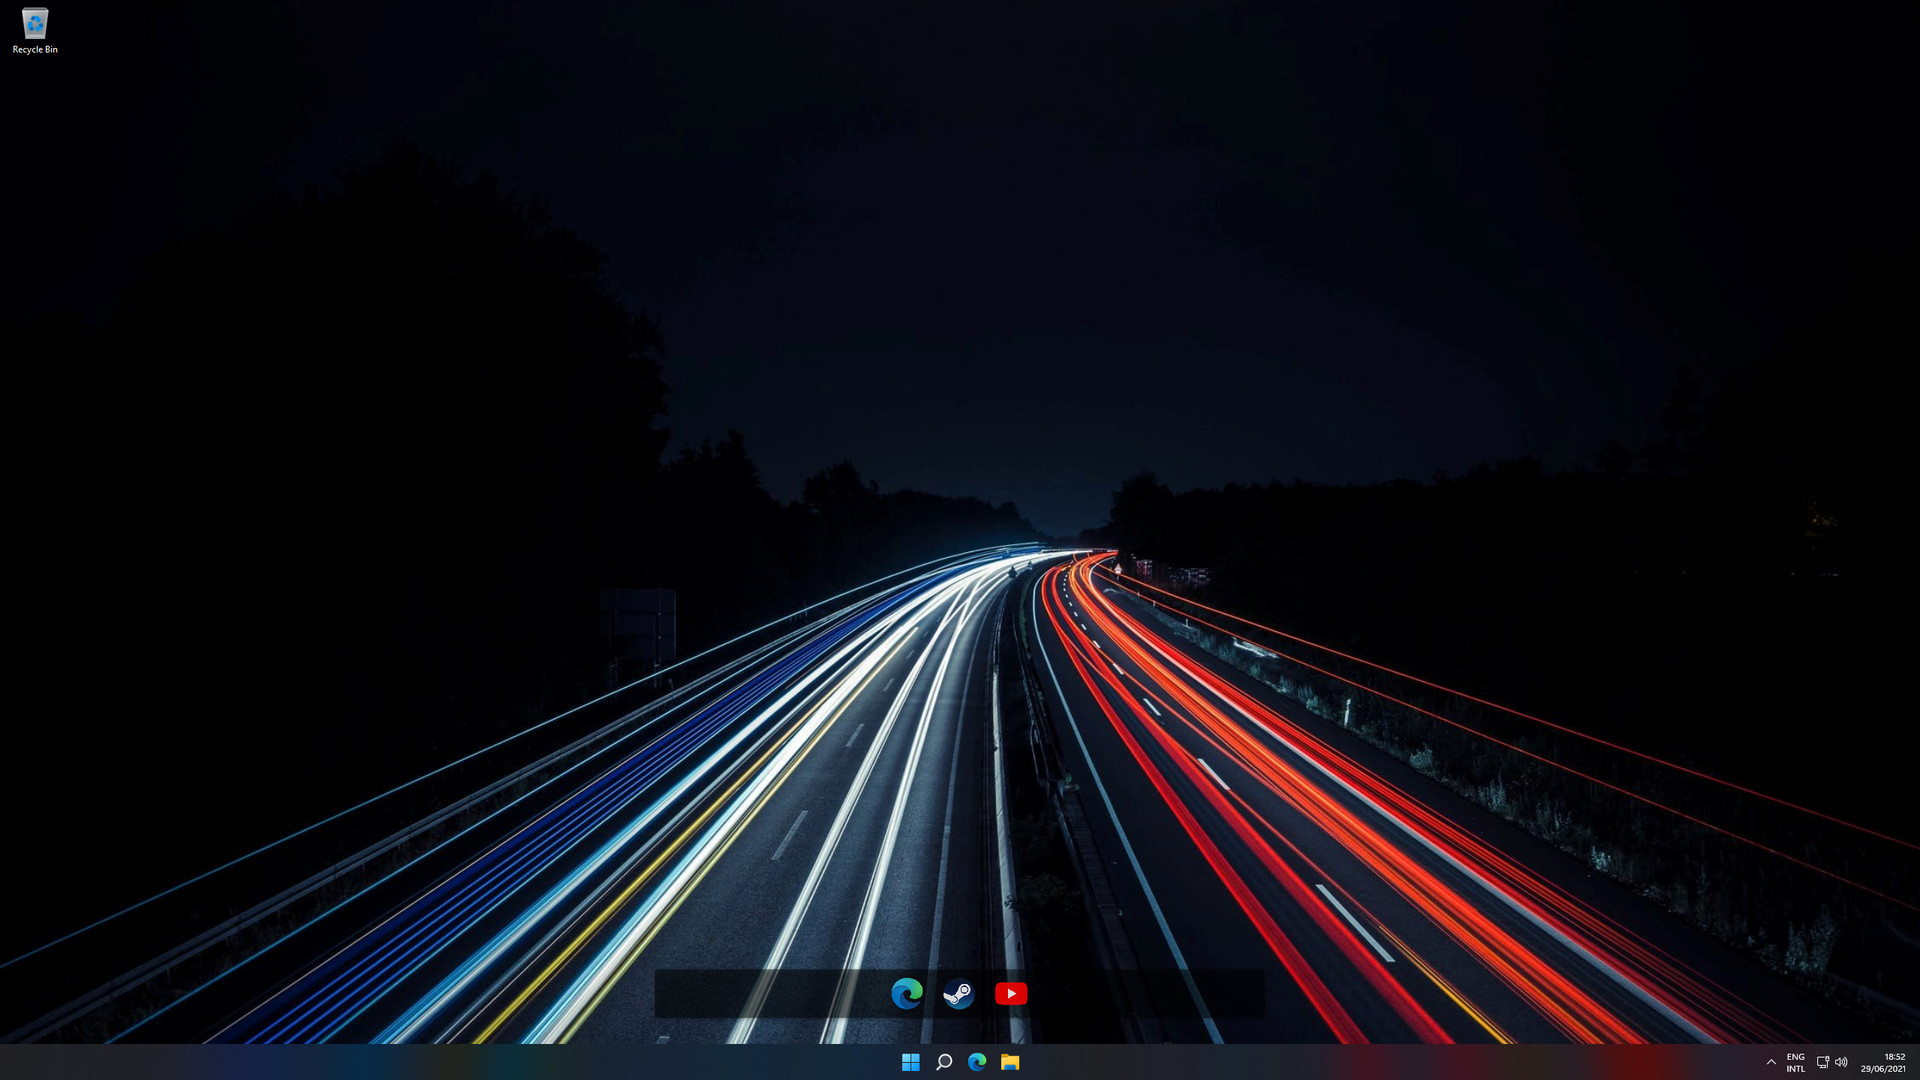Launch Steam from the dock

coord(959,993)
